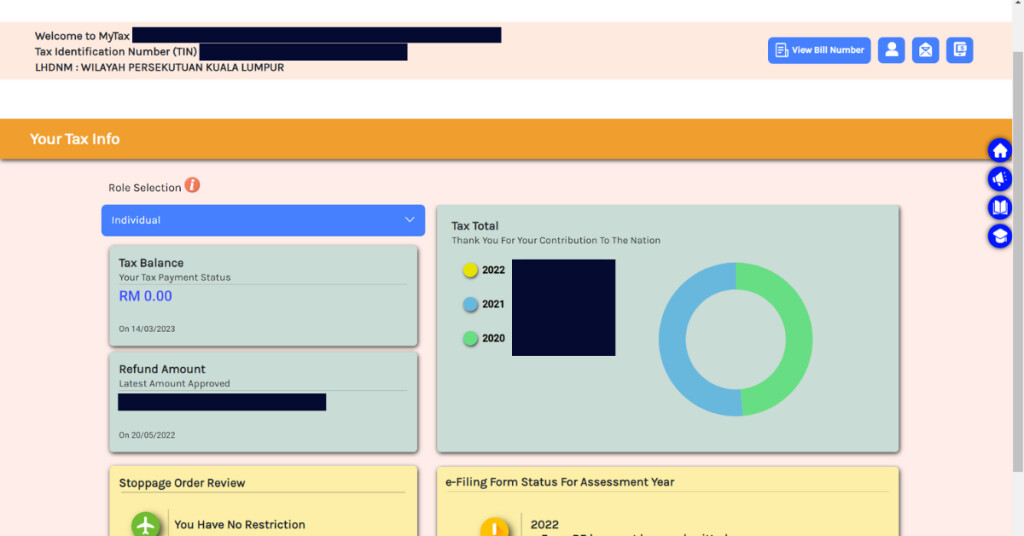Click the green airplane restriction icon

146,524
